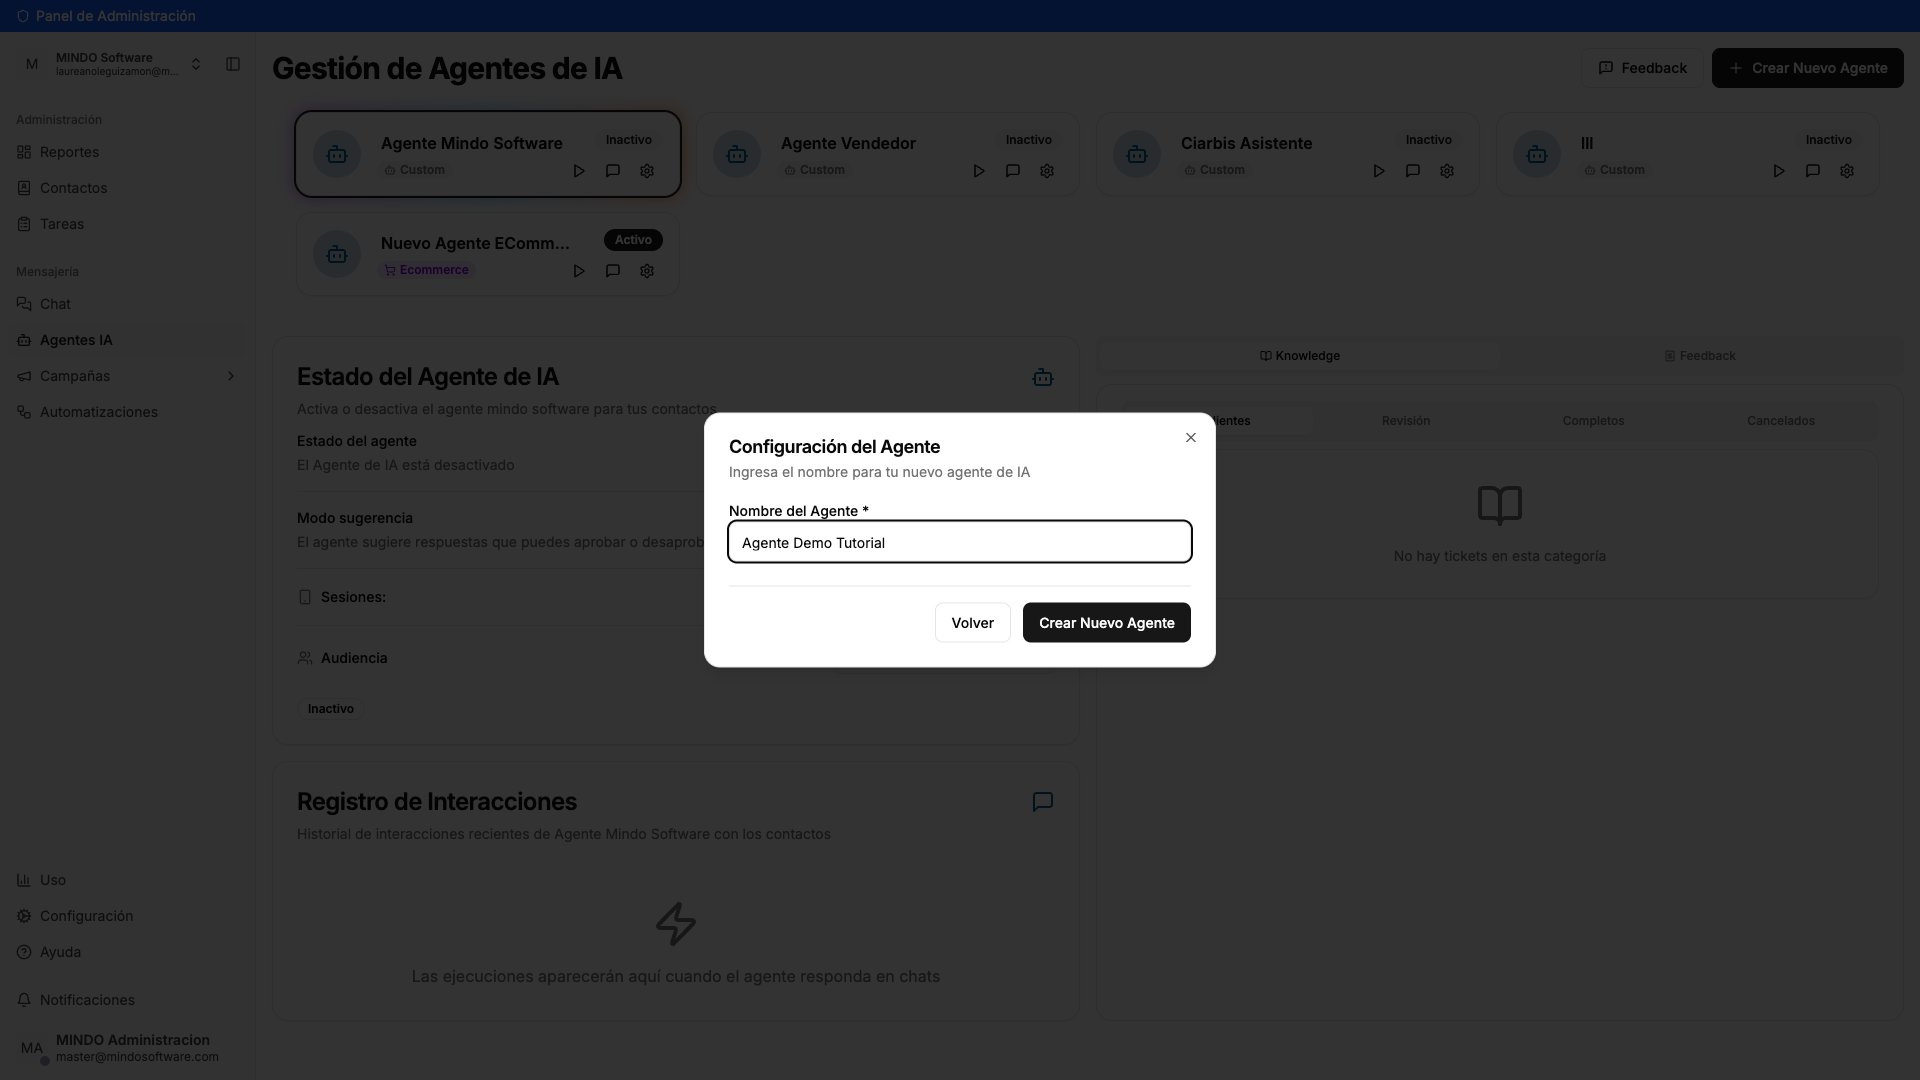1920x1080 pixels.
Task: Switch to the right panel Feedback tab
Action: coord(1699,356)
